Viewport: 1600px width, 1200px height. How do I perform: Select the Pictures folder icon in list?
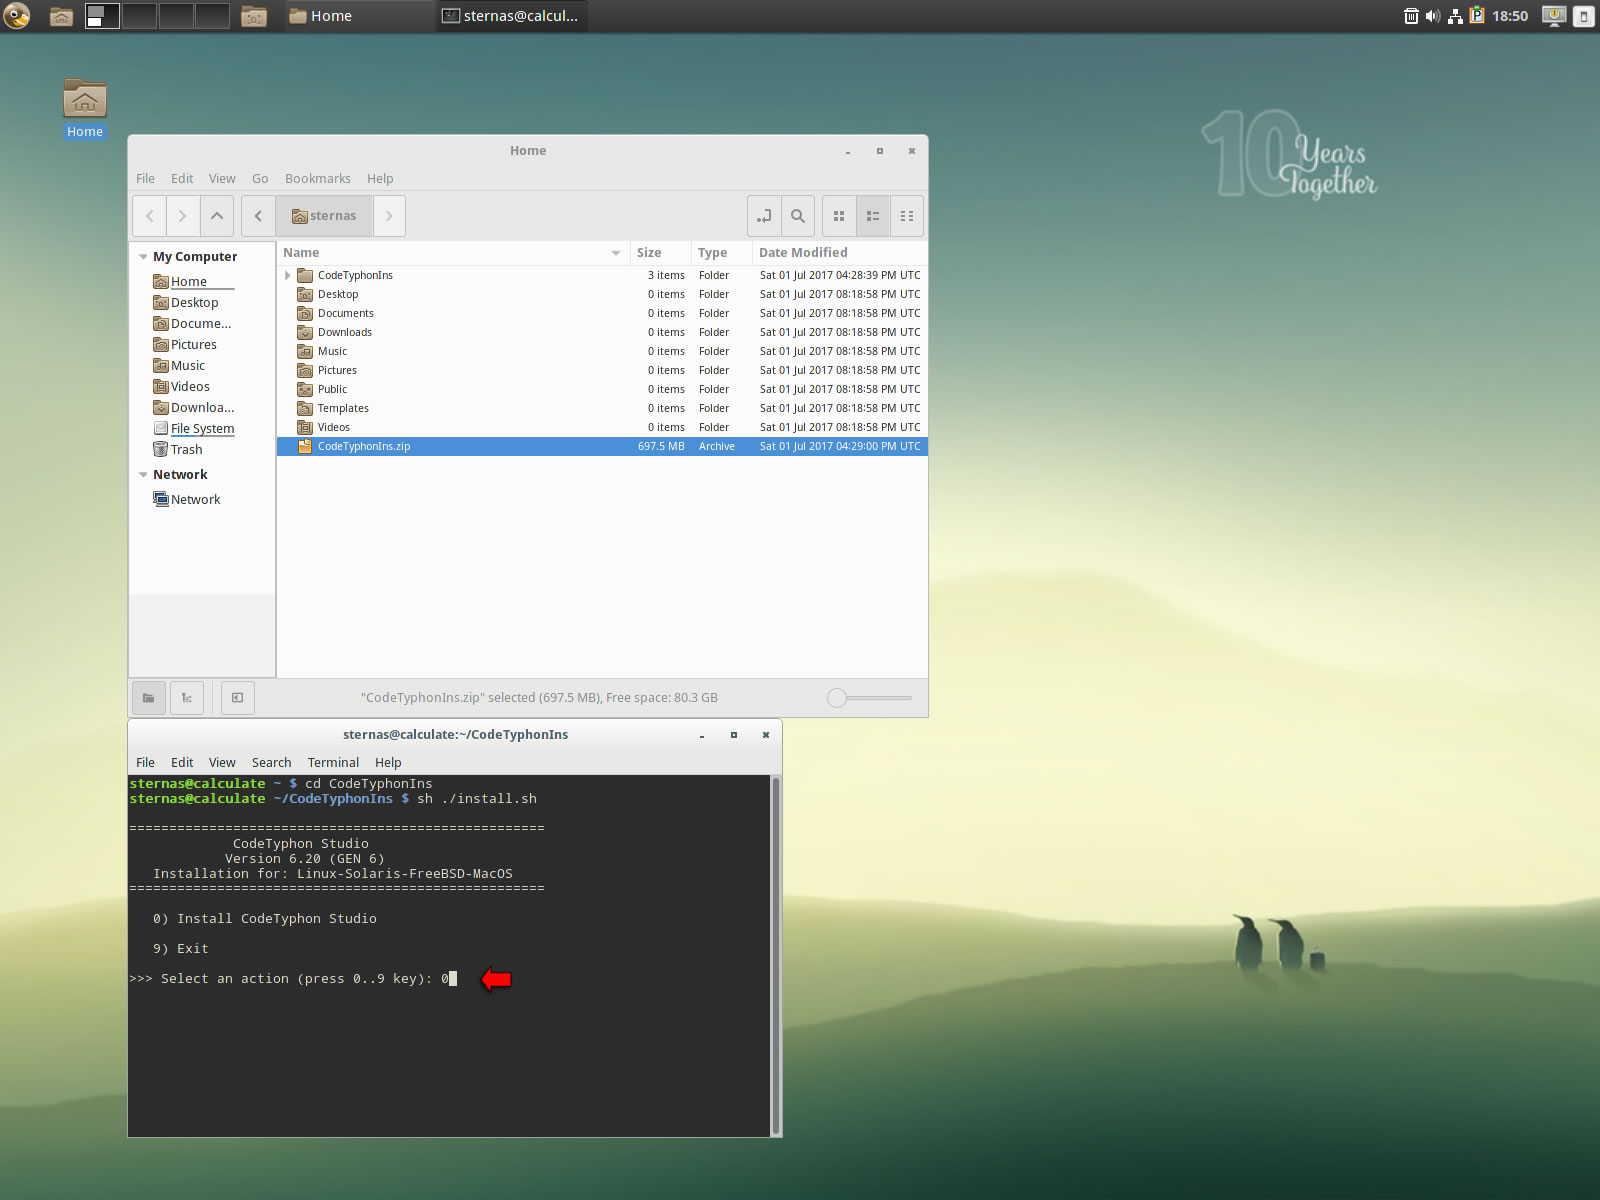pos(305,371)
